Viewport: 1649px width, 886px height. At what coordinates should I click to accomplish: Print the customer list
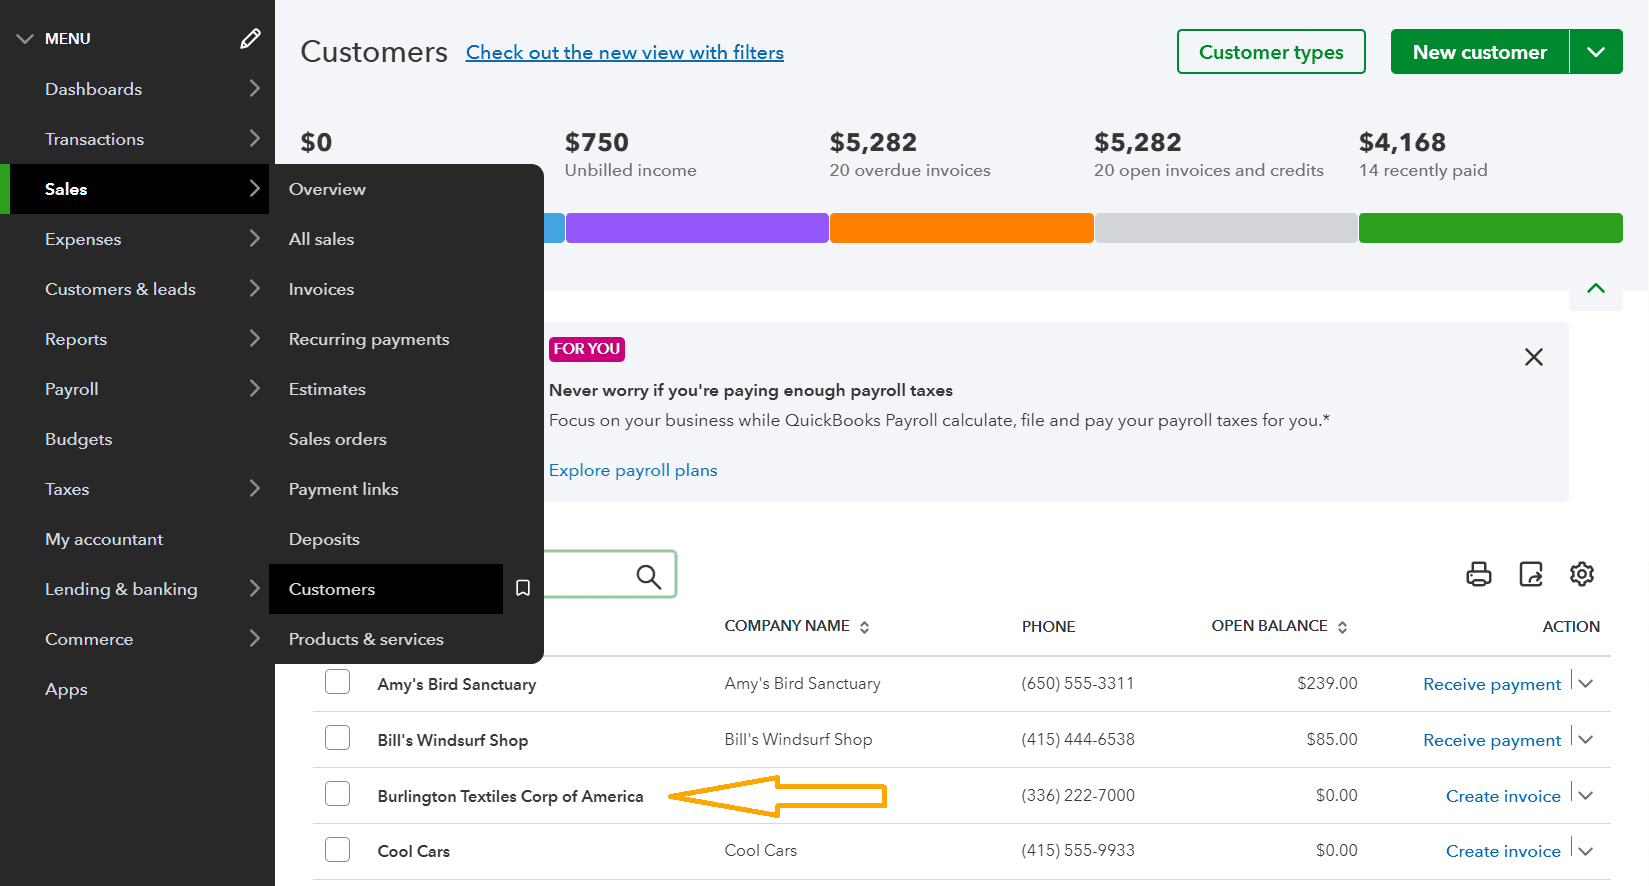[1479, 574]
